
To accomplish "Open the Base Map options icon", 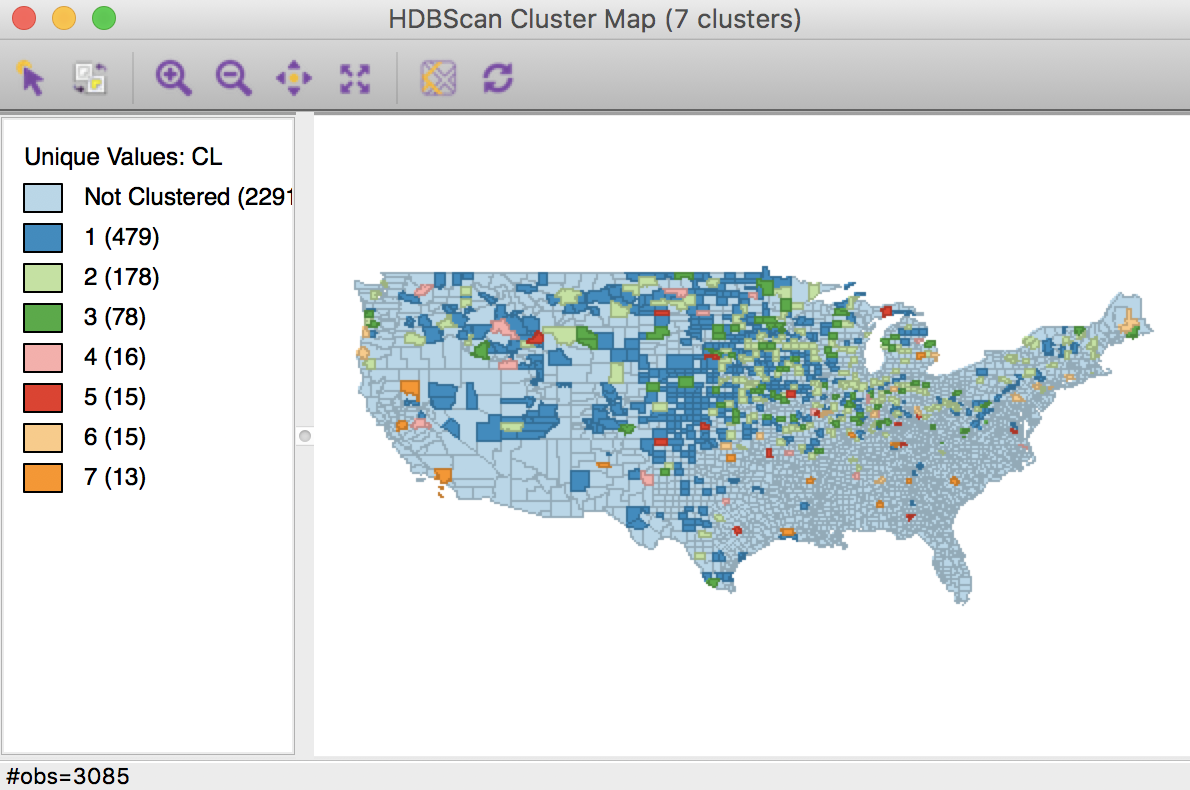I will pos(437,77).
